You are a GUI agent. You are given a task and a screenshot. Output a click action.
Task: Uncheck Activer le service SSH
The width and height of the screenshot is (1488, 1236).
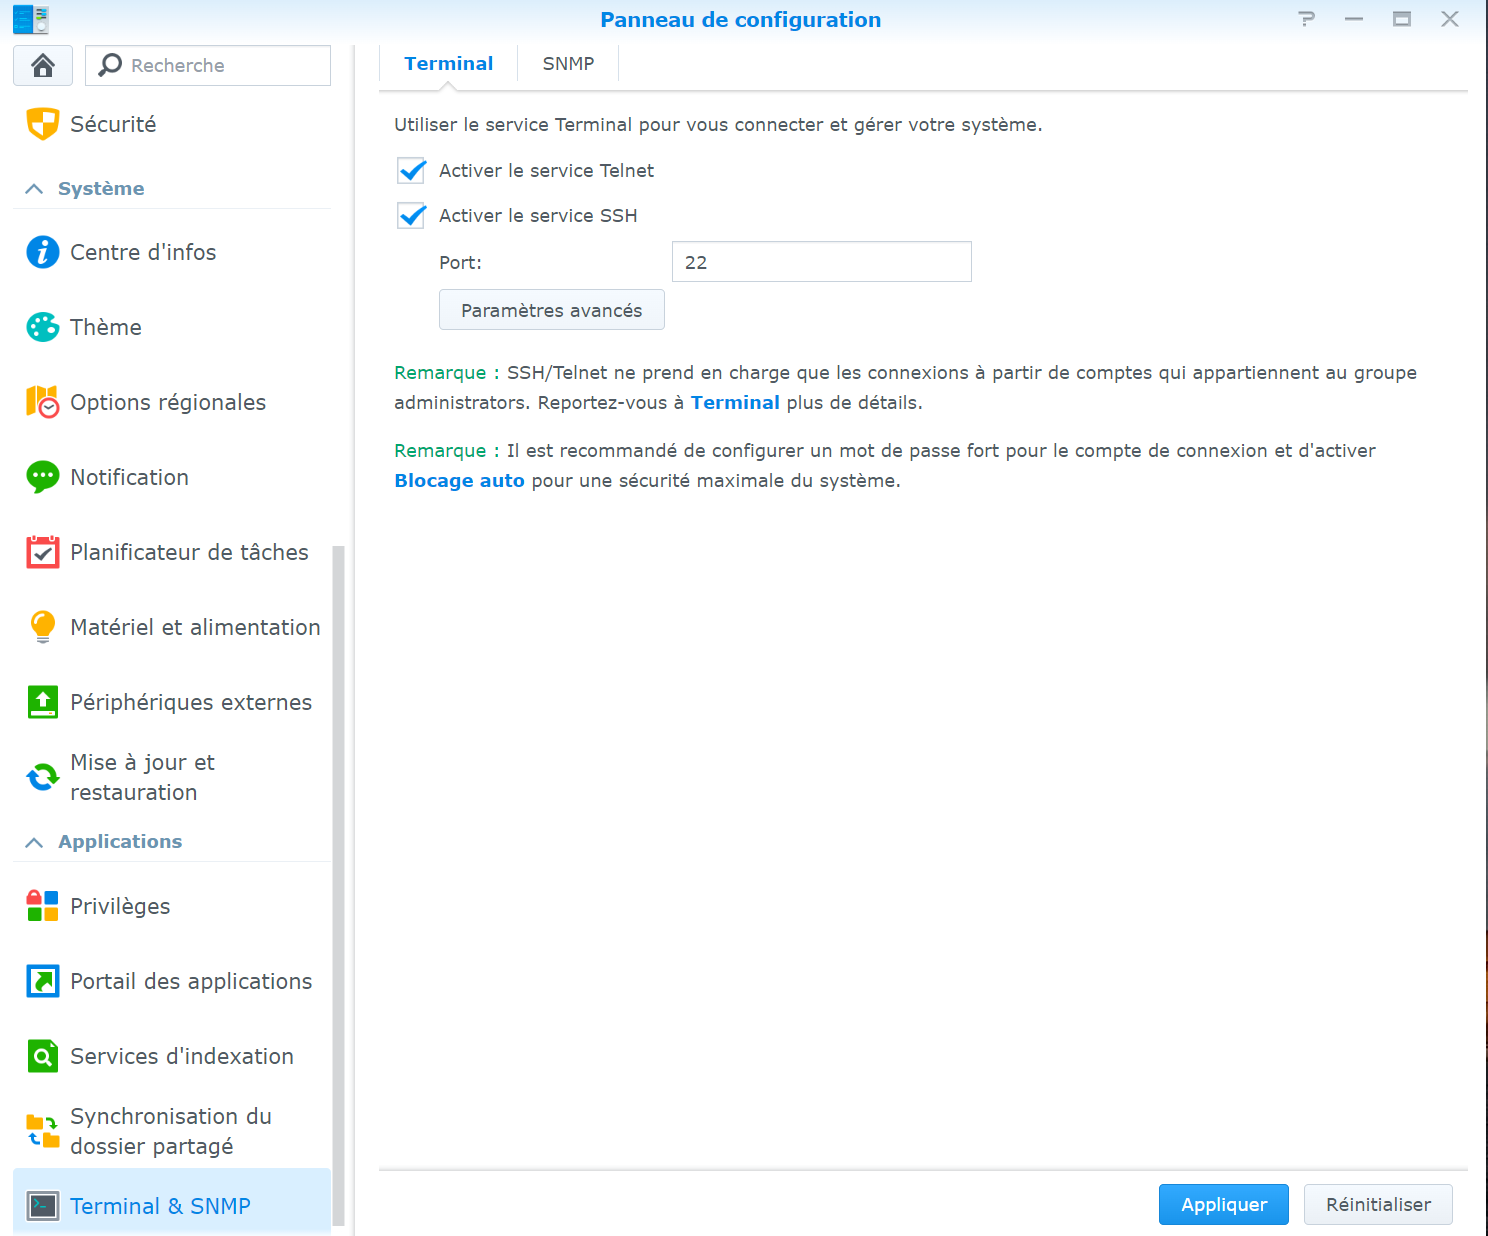coord(412,216)
